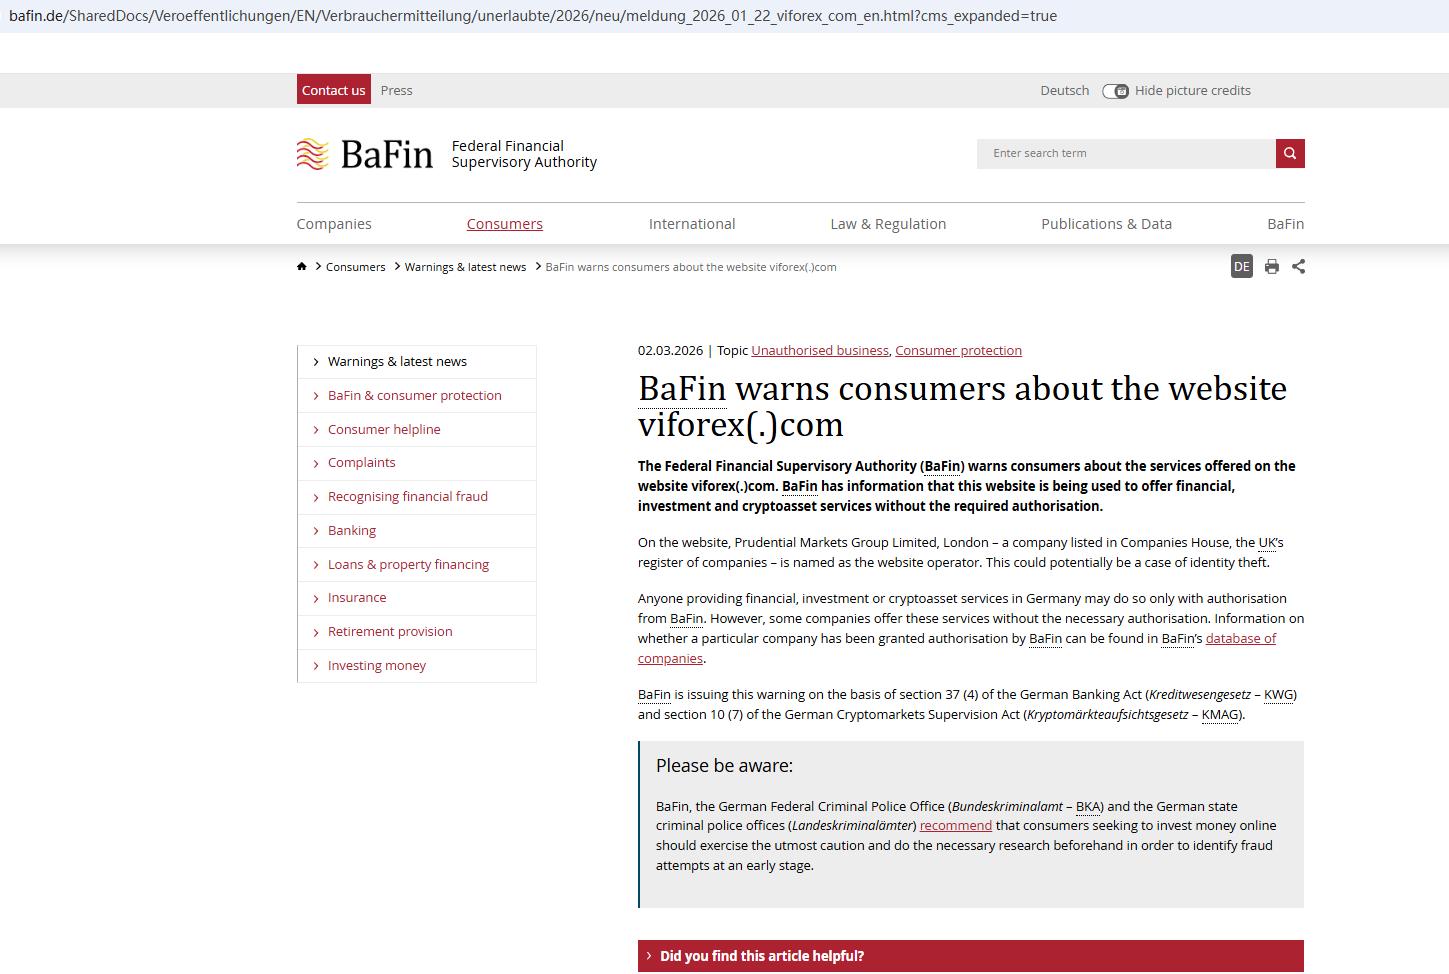Expand 'Did you find this article helpful?'
1449x974 pixels.
[761, 956]
